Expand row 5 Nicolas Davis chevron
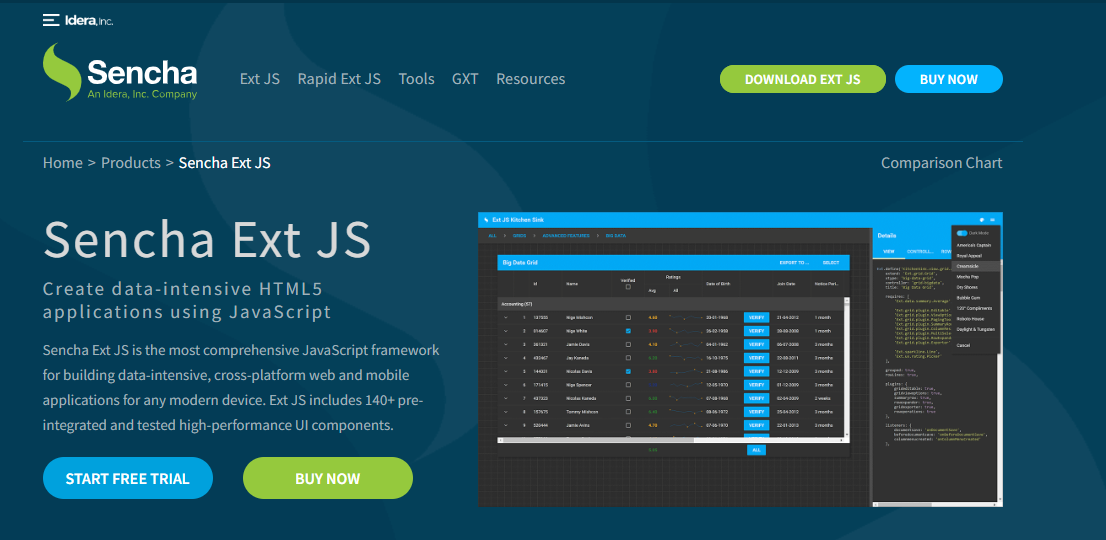 pos(506,371)
